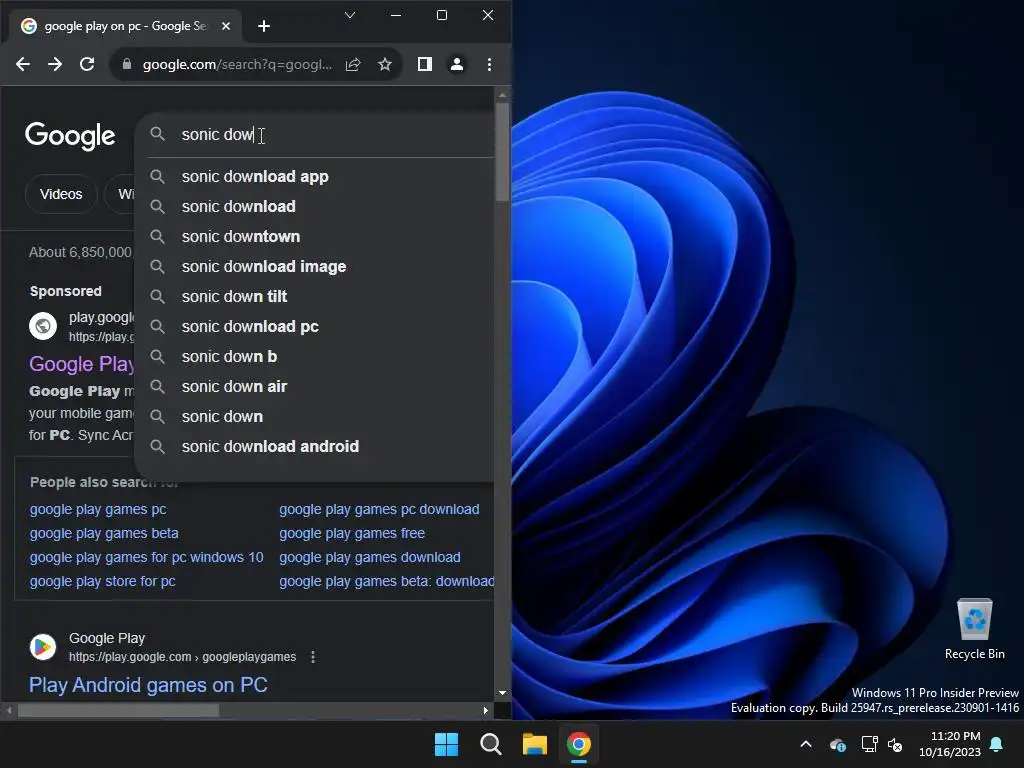The image size is (1024, 768).
Task: Bookmark this tab with the star icon
Action: click(385, 64)
